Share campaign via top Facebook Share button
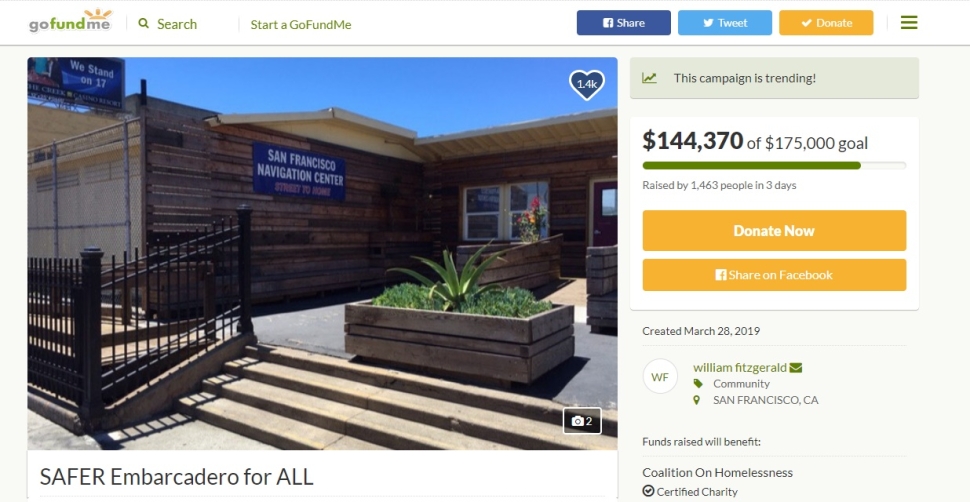970x502 pixels. (x=624, y=23)
